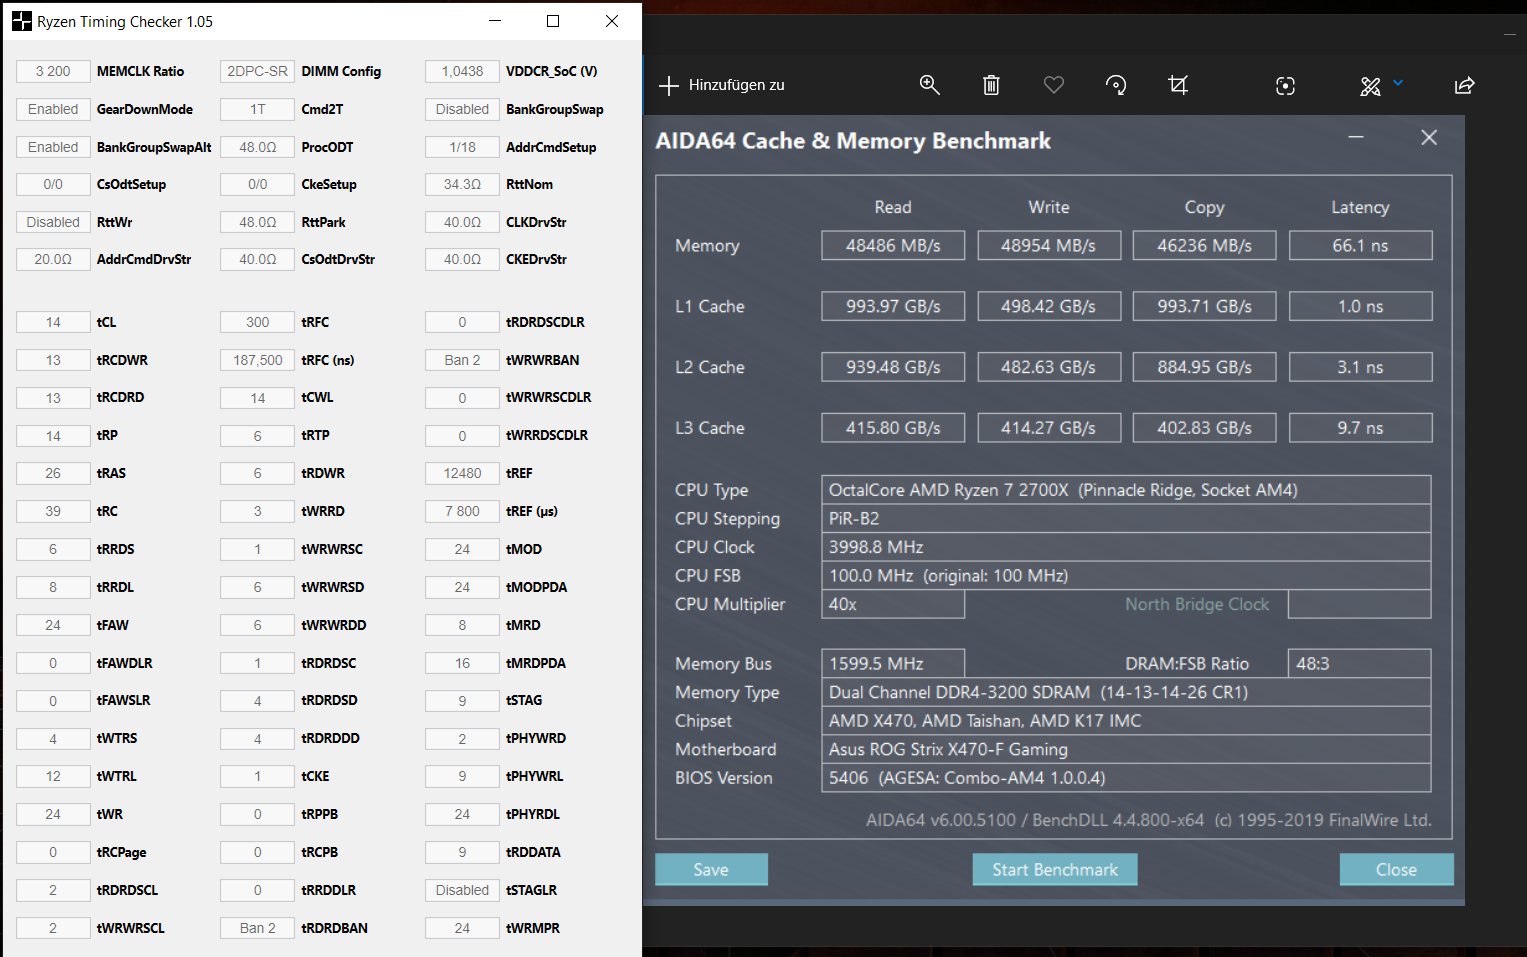1527x957 pixels.
Task: Click the Memory Type field DDR4-3200
Action: pos(1126,692)
